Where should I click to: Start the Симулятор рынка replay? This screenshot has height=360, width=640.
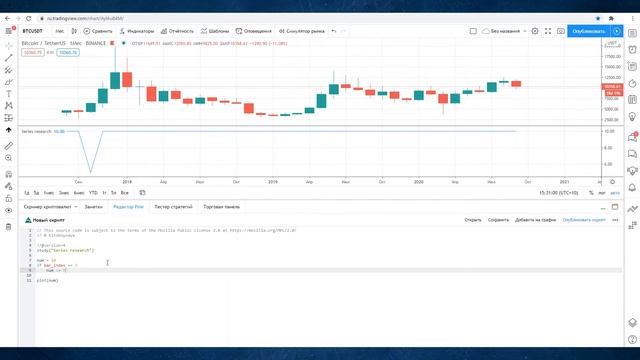302,31
